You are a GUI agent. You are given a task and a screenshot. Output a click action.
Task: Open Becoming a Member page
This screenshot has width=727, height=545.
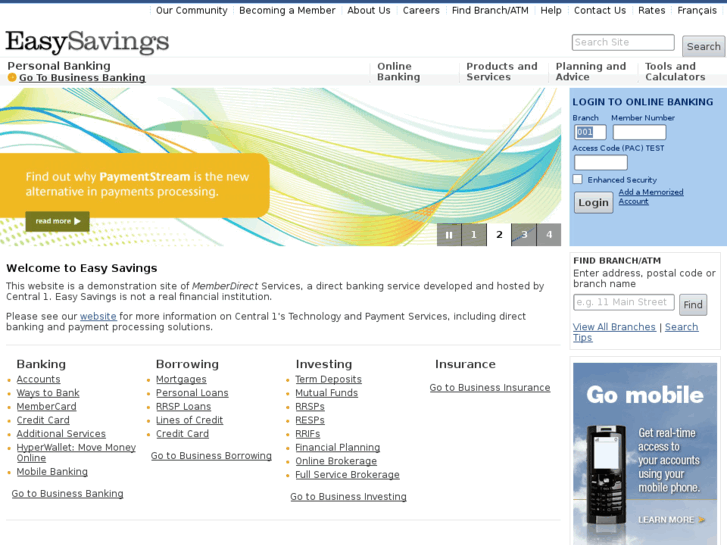(x=287, y=10)
